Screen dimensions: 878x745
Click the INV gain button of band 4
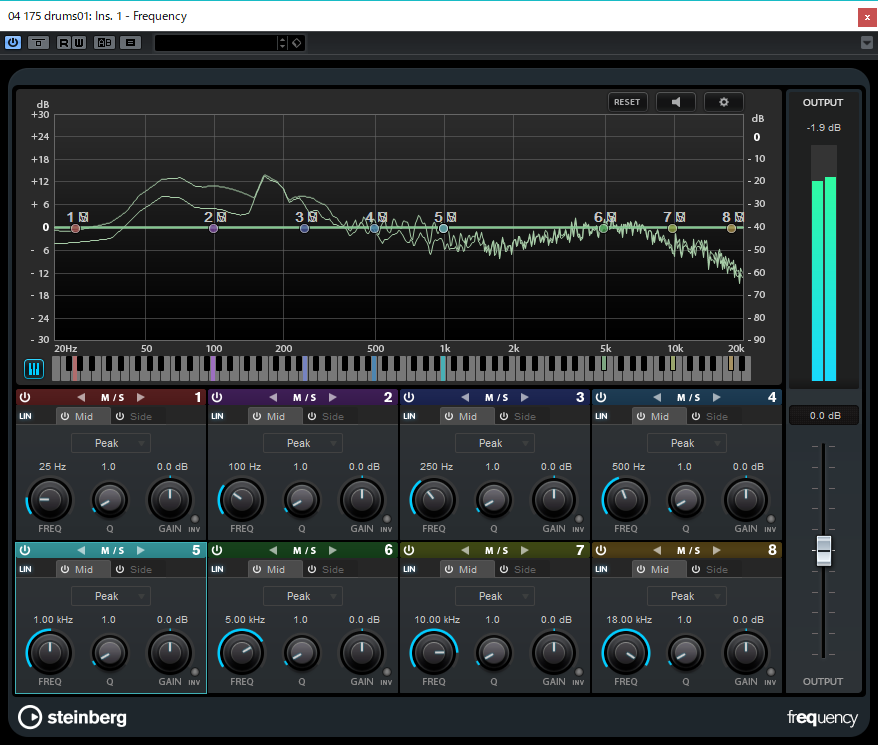pyautogui.click(x=770, y=519)
